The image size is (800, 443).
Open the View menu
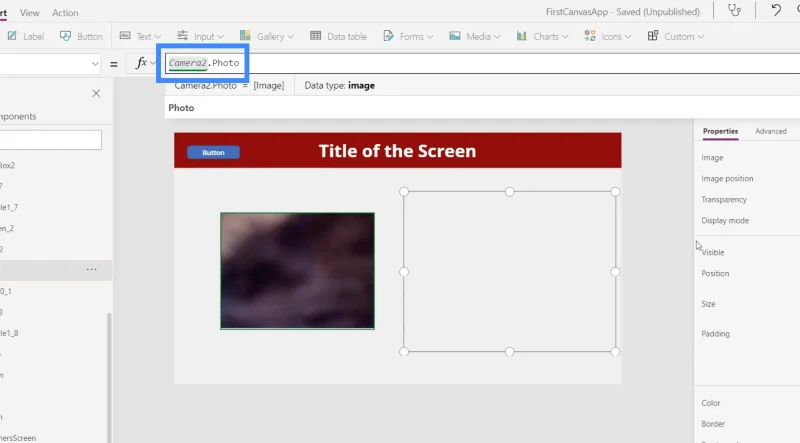pyautogui.click(x=30, y=13)
